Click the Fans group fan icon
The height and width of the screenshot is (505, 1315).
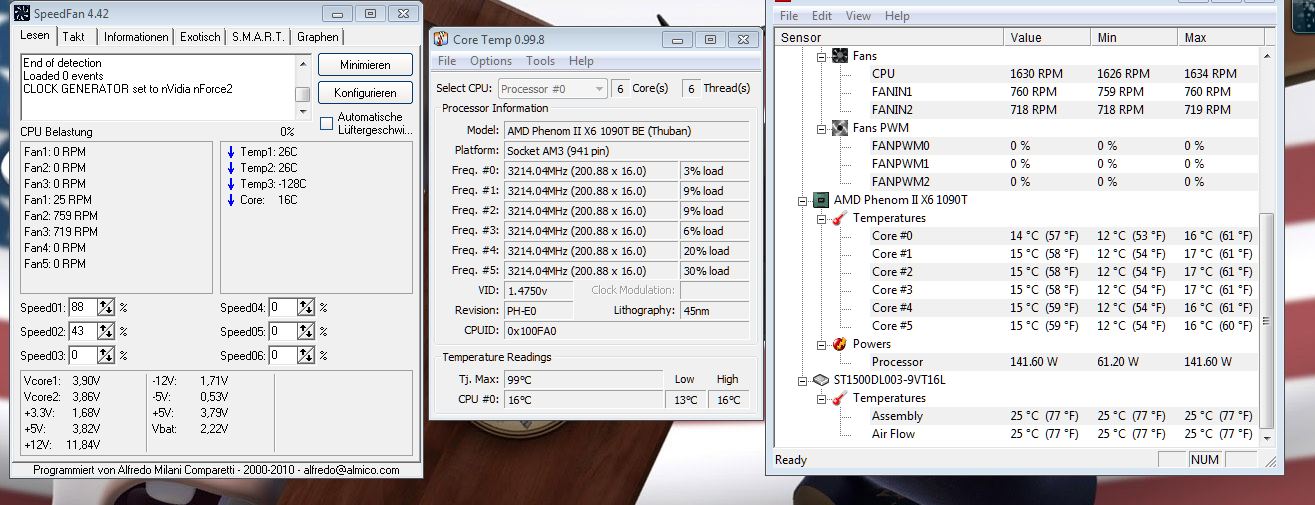point(840,56)
